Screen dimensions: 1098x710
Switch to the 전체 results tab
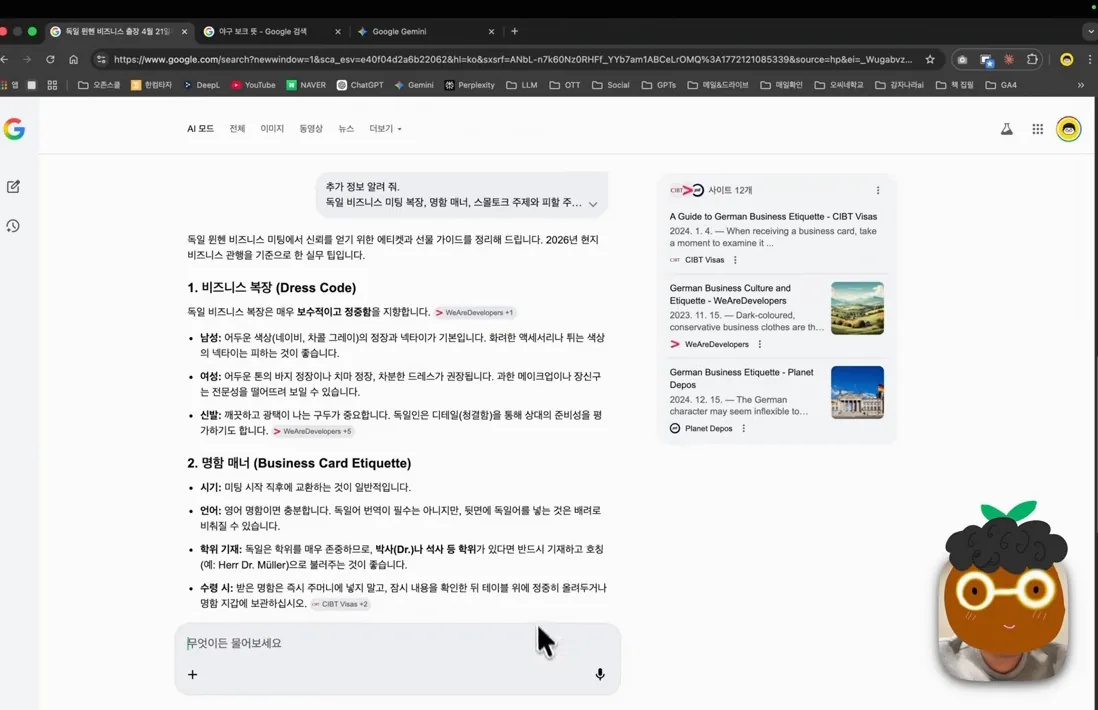click(x=237, y=129)
